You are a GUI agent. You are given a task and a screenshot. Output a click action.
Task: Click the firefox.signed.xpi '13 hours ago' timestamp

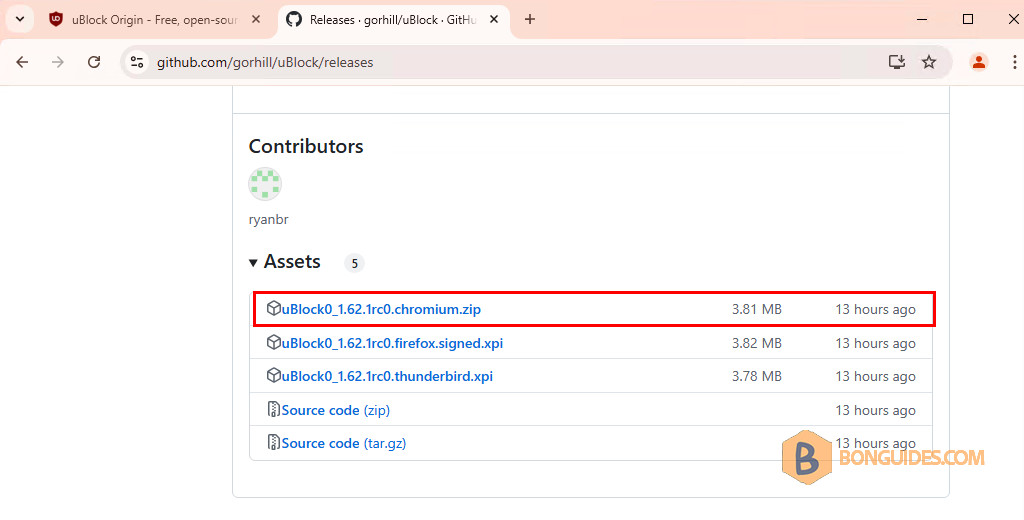[875, 344]
